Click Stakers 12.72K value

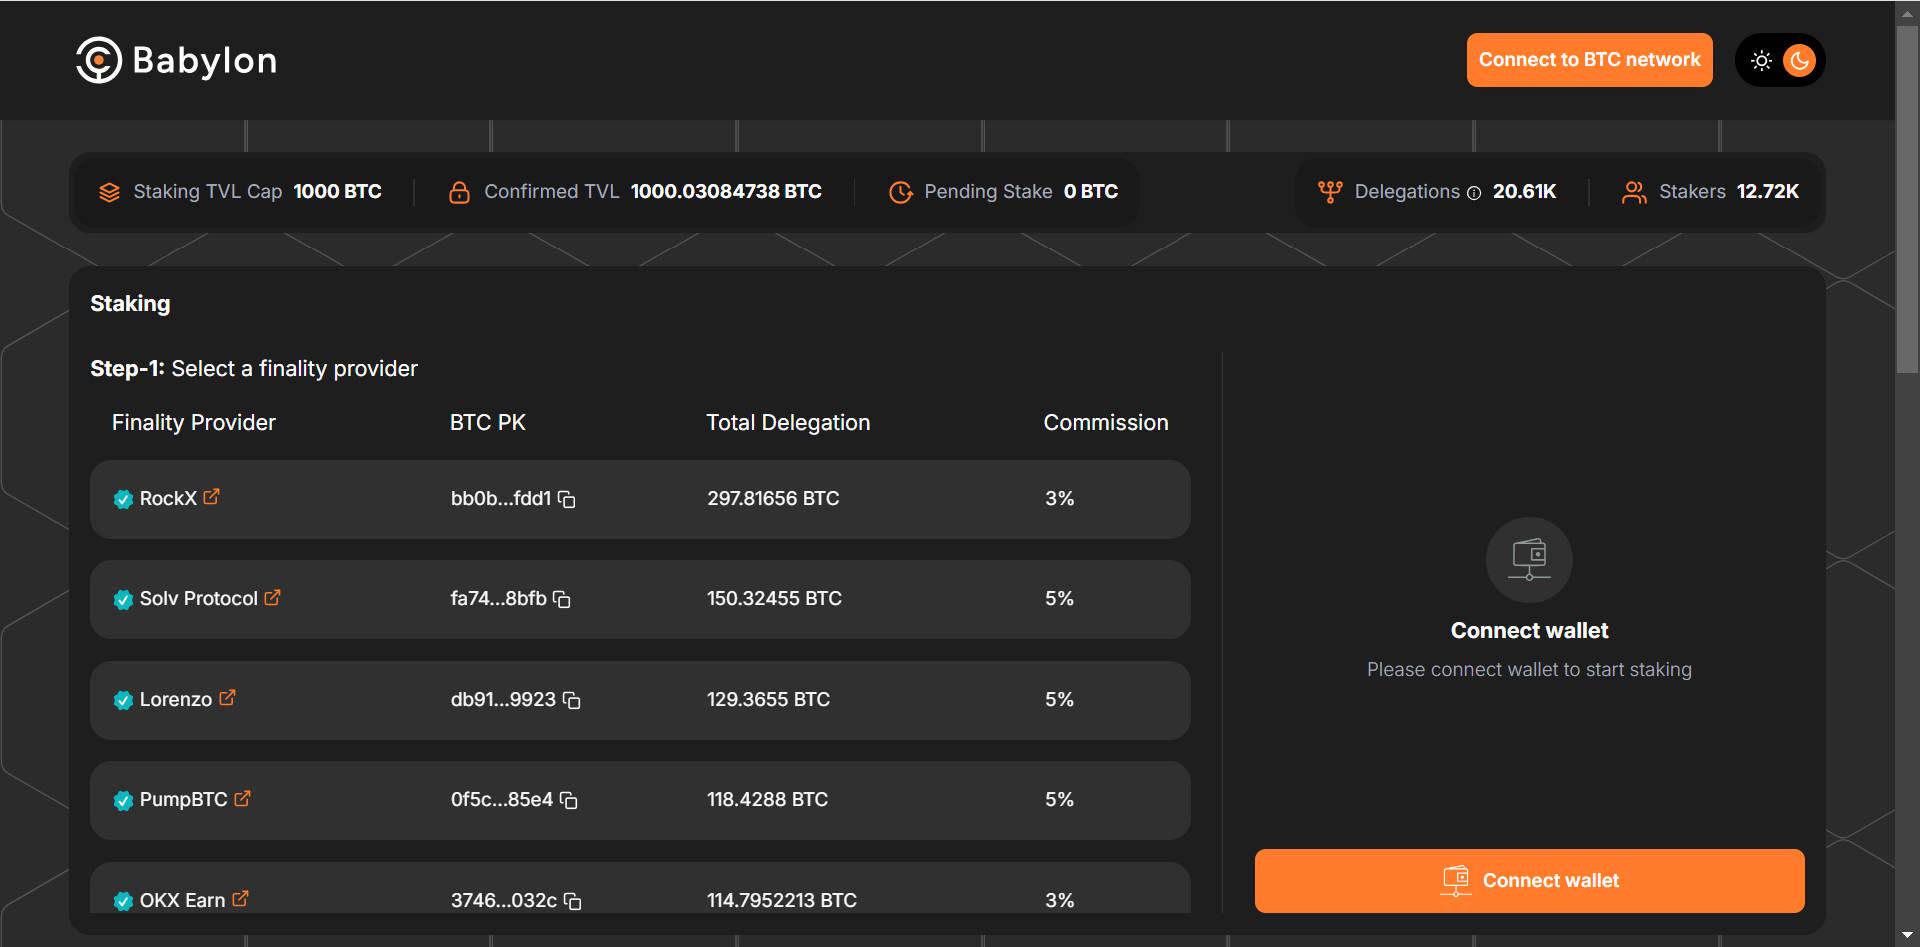coord(1767,191)
